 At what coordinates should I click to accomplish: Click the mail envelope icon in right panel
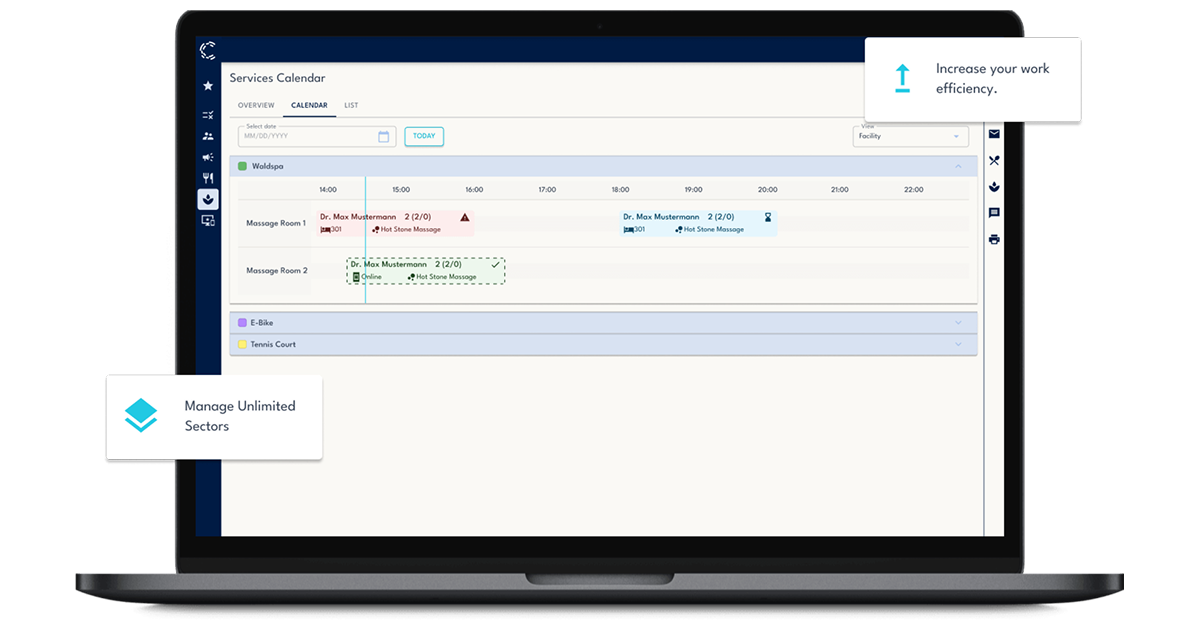coord(994,134)
